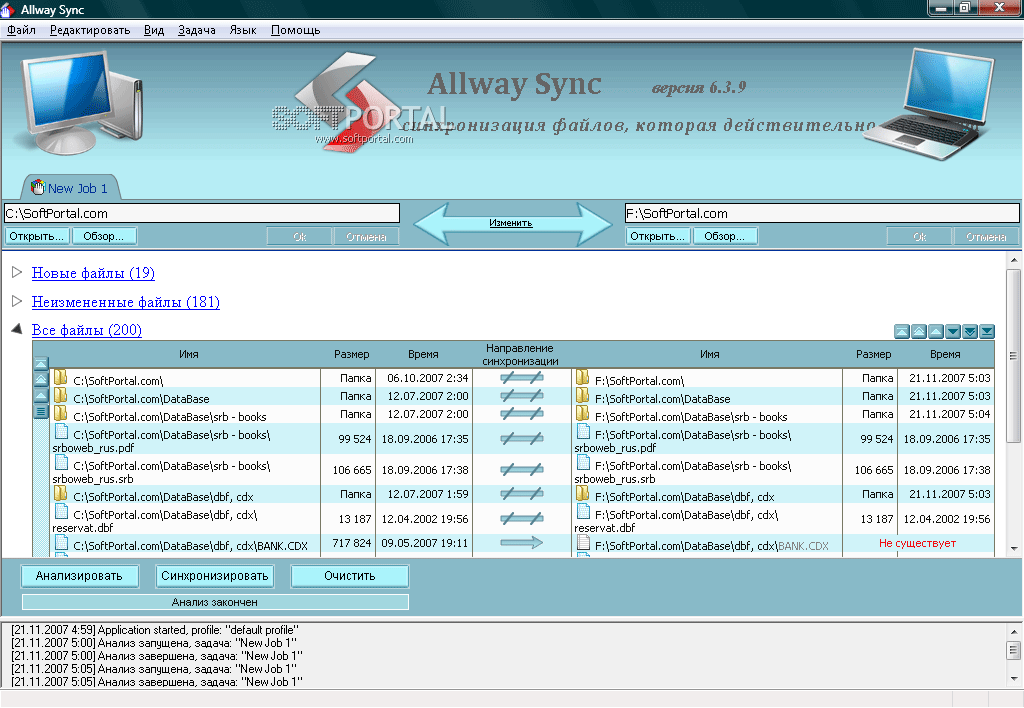This screenshot has width=1024, height=708.
Task: Select the New Job 1 tab
Action: (70, 188)
